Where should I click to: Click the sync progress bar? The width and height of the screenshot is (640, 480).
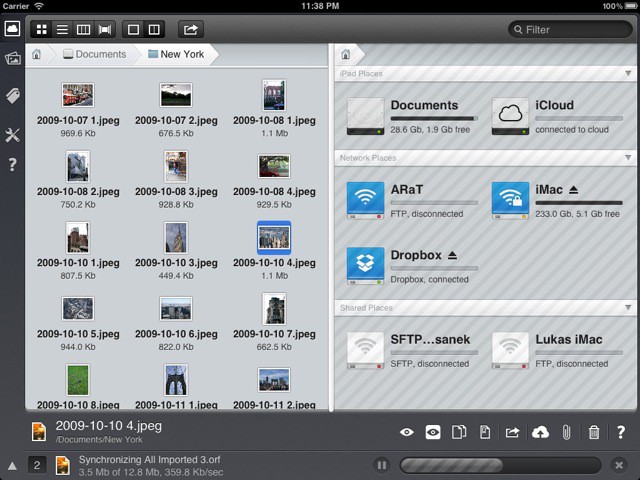[x=500, y=465]
